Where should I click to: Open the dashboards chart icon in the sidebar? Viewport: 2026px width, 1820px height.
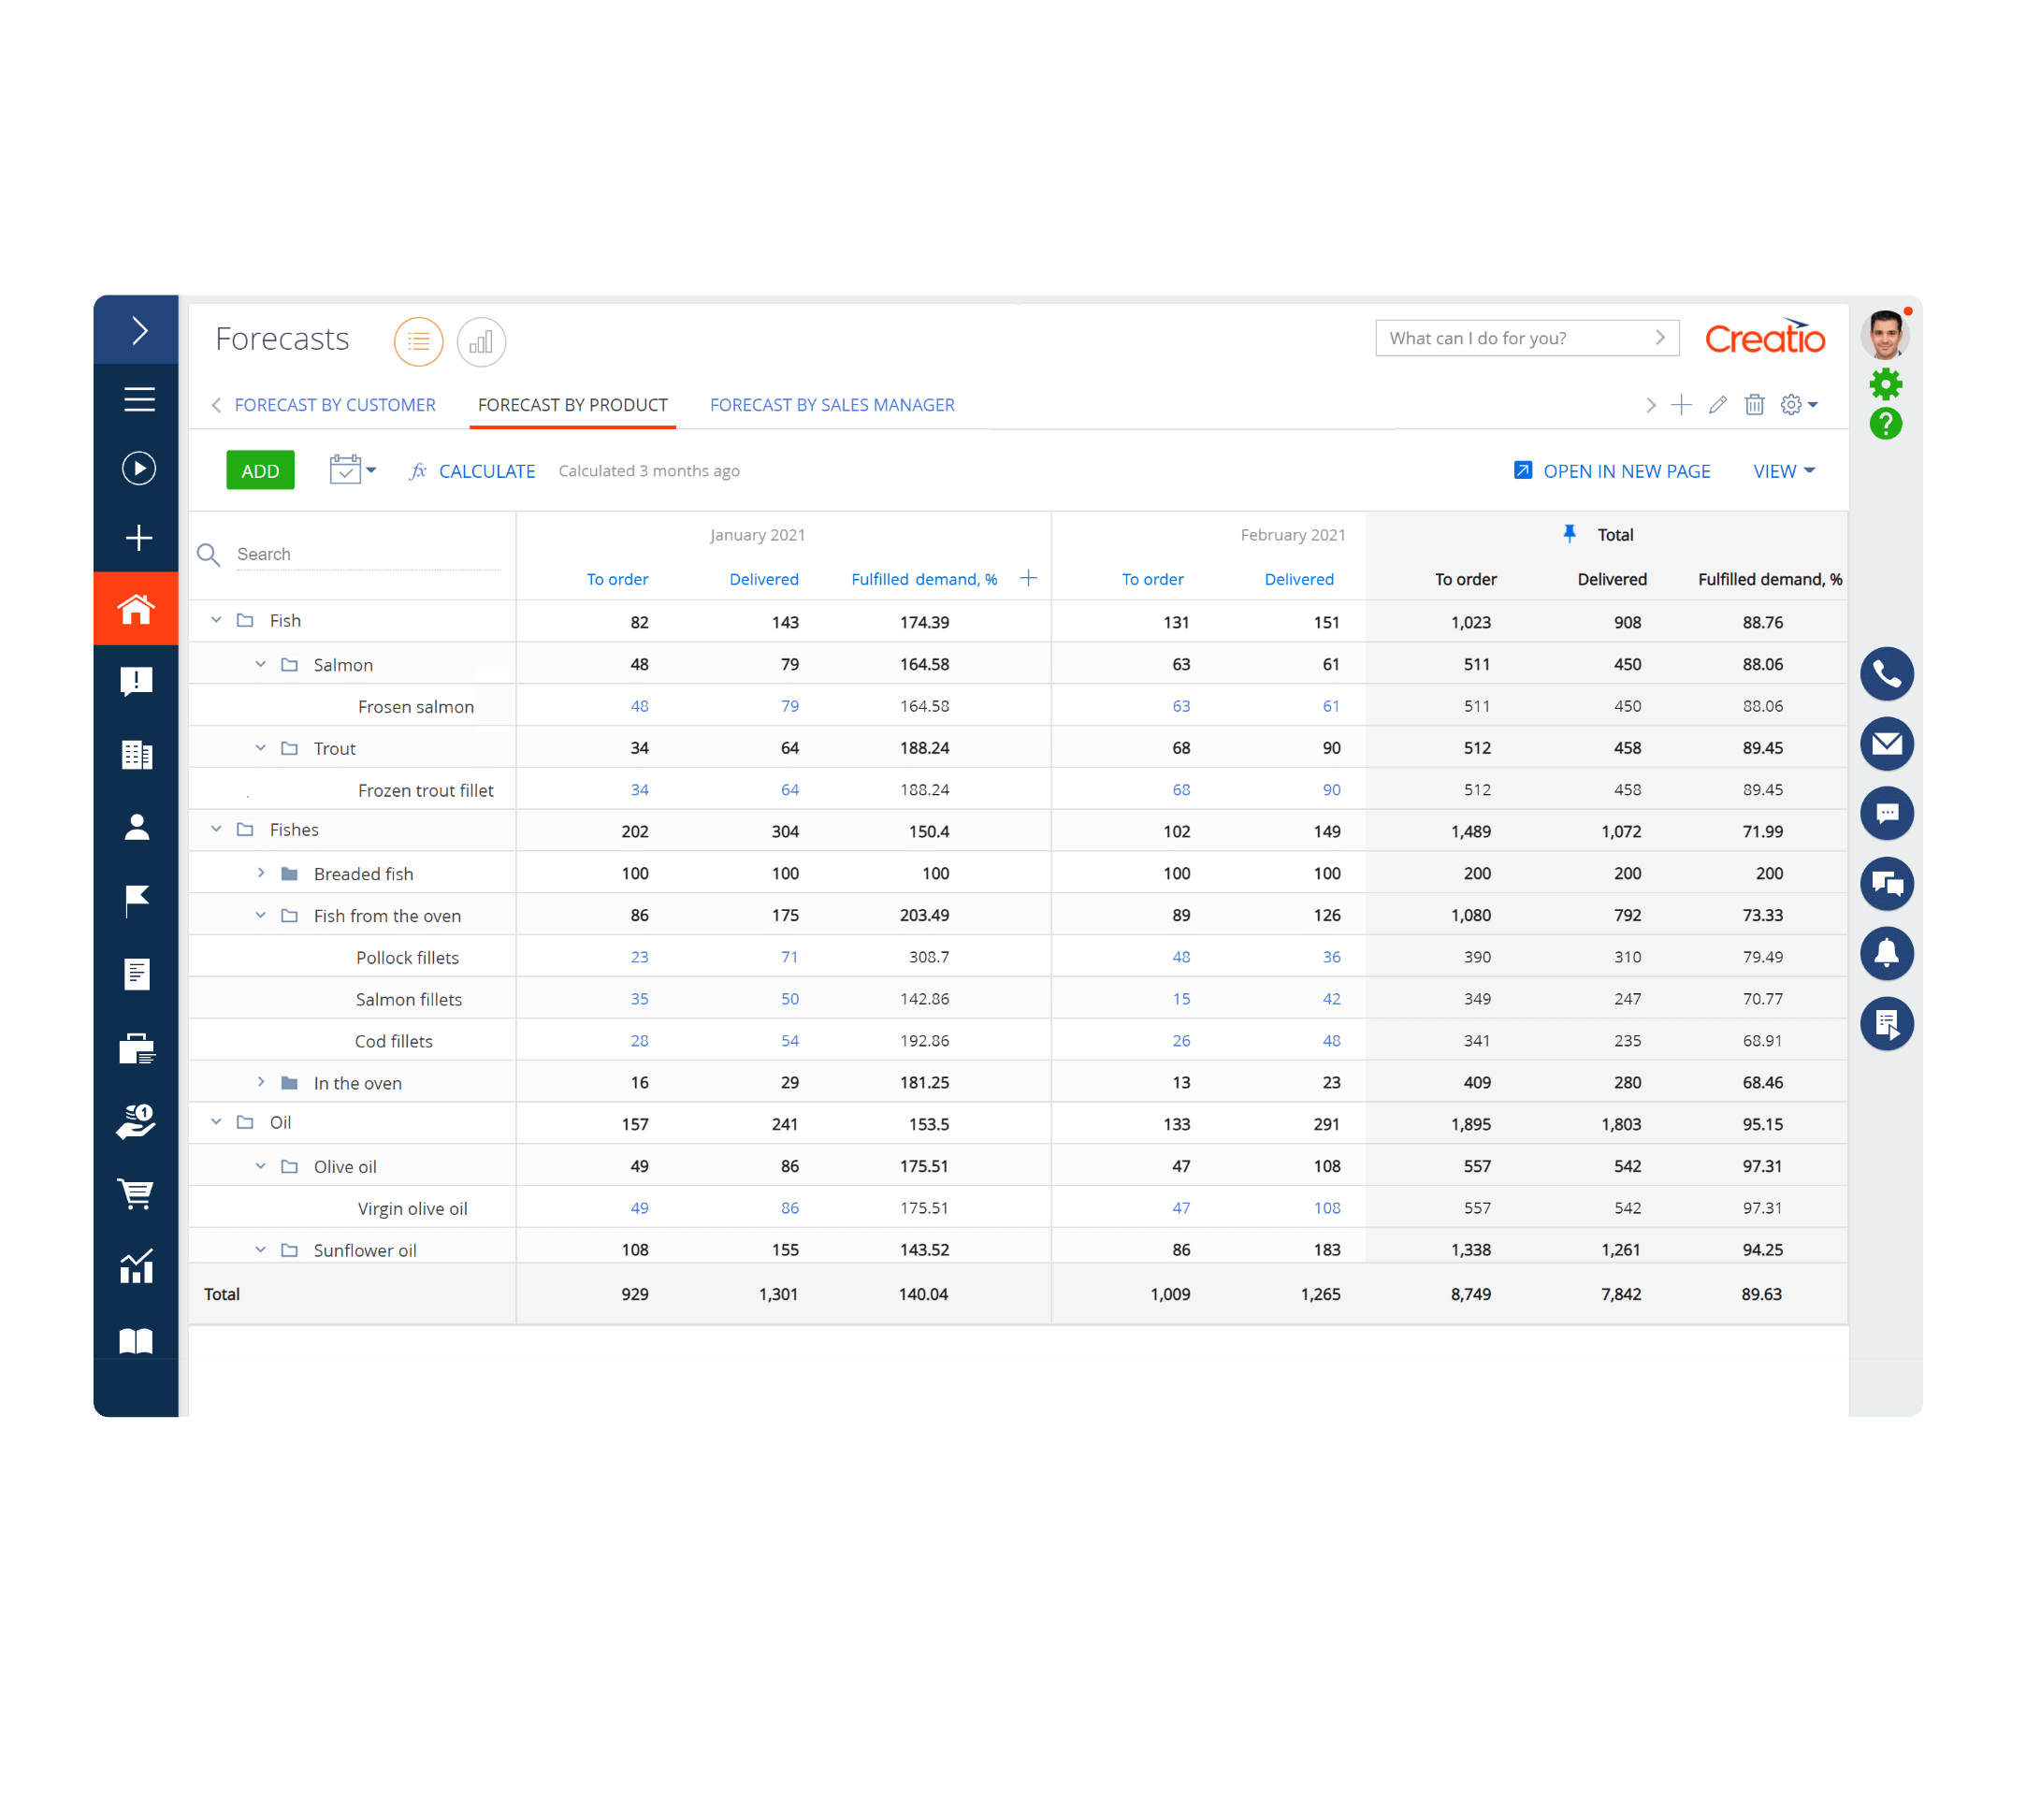[x=137, y=1267]
